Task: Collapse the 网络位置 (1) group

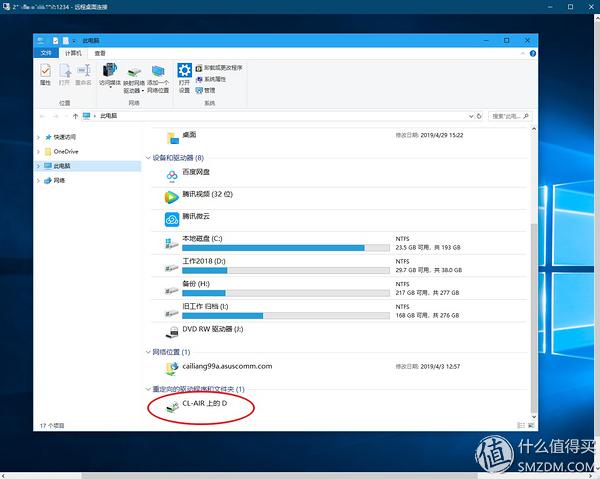Action: pyautogui.click(x=148, y=352)
